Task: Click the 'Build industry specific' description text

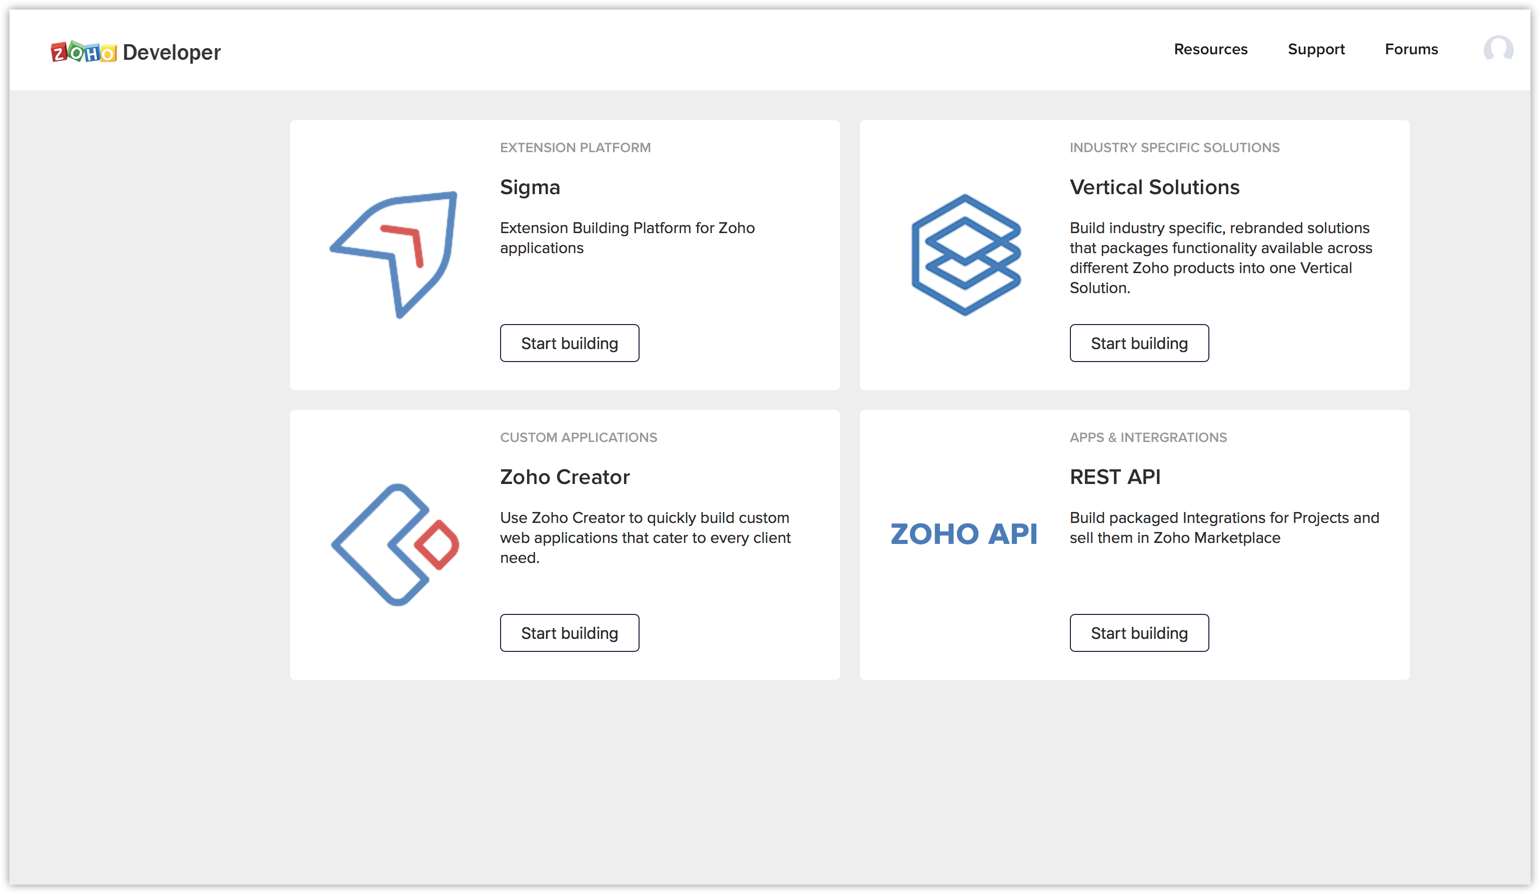Action: 1221,258
